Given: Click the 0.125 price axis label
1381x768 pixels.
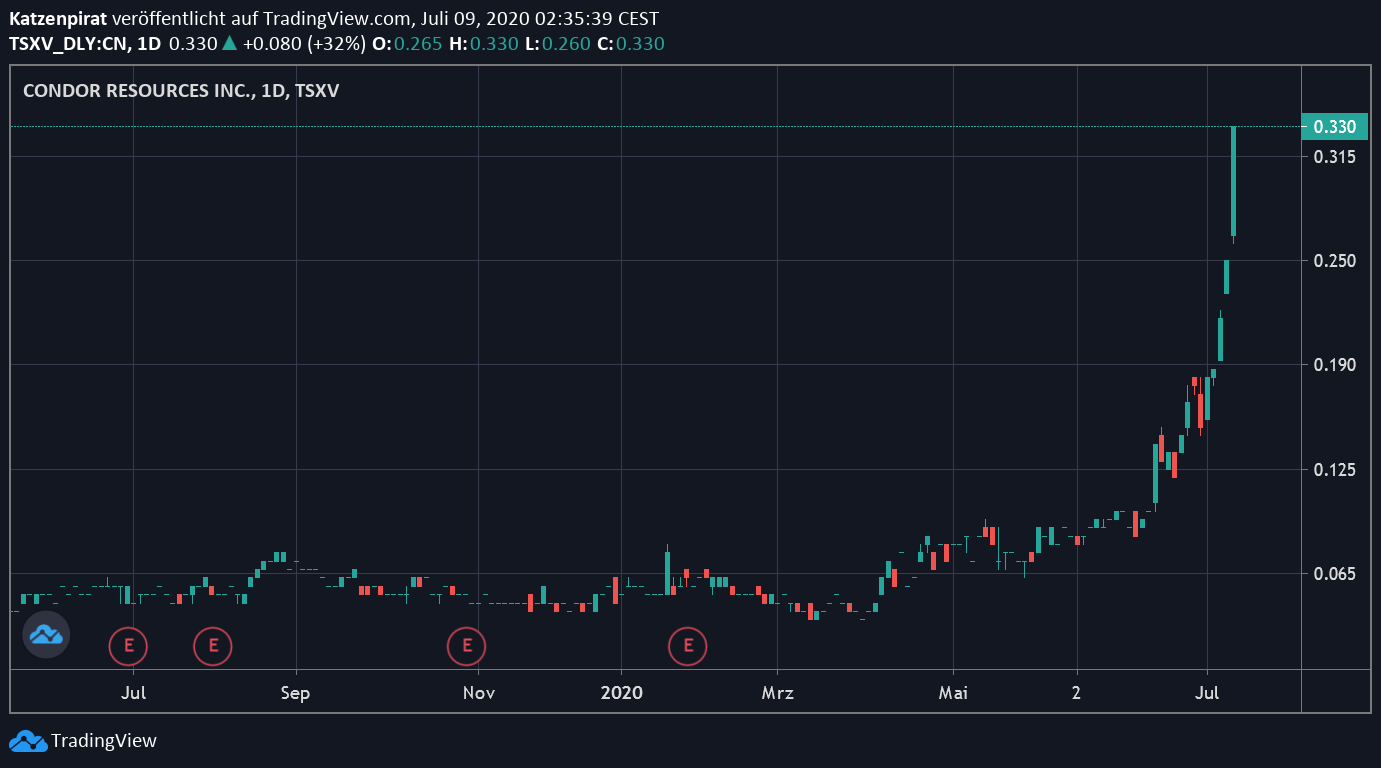Looking at the screenshot, I should 1334,469.
